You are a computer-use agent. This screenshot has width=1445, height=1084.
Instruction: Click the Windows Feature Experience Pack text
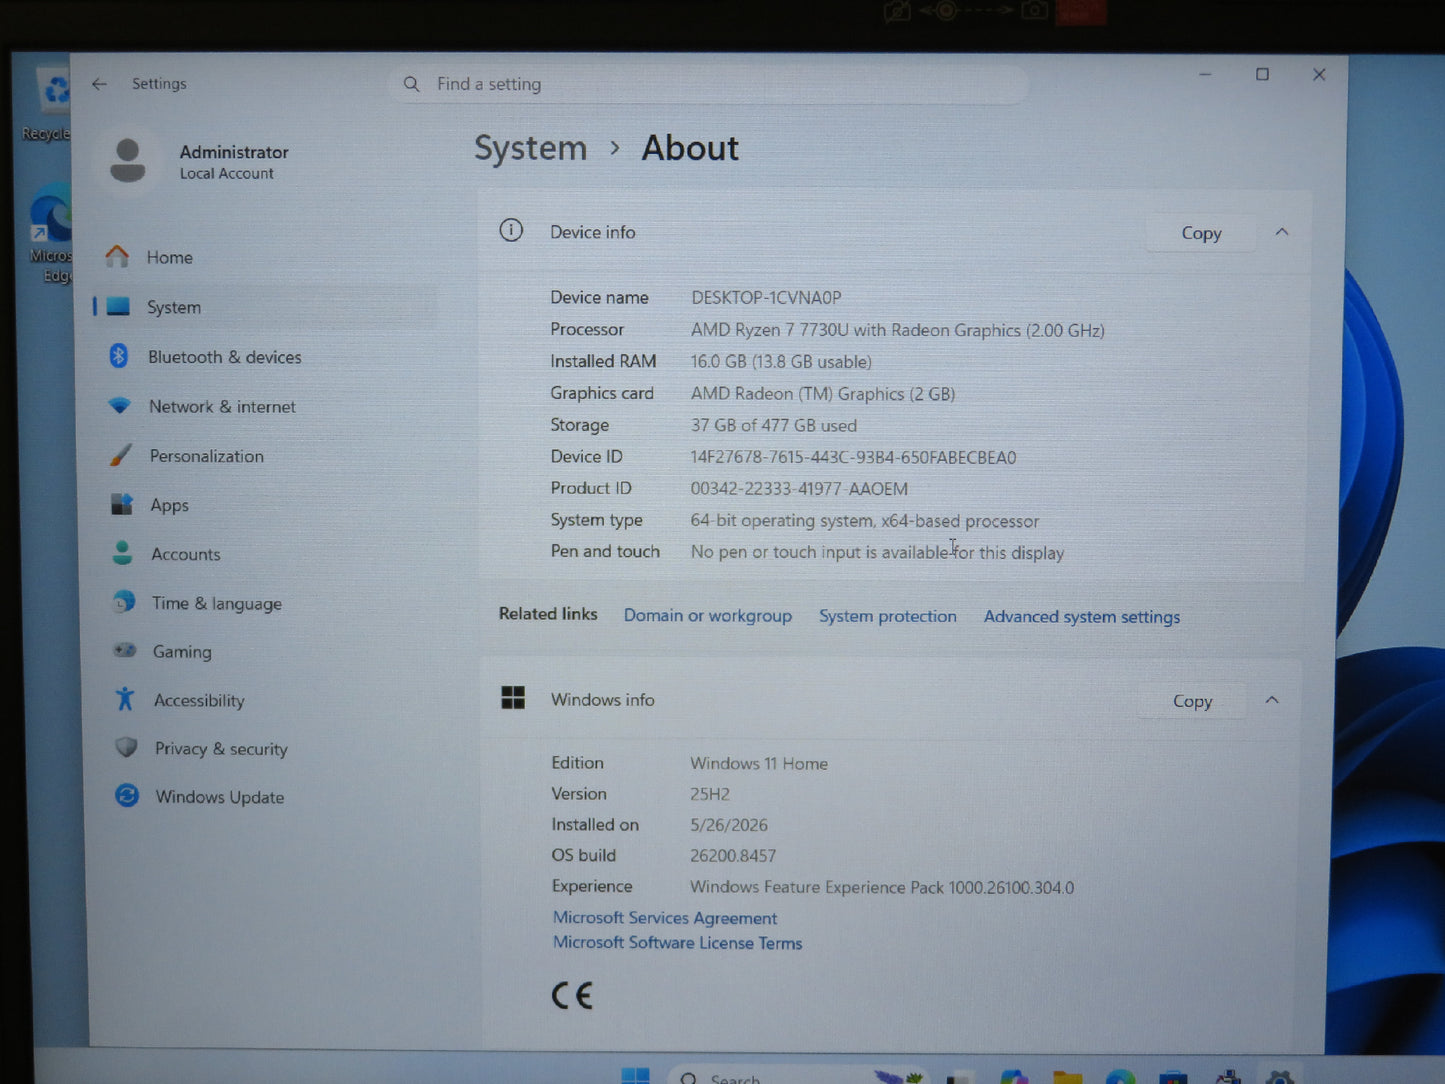(882, 888)
